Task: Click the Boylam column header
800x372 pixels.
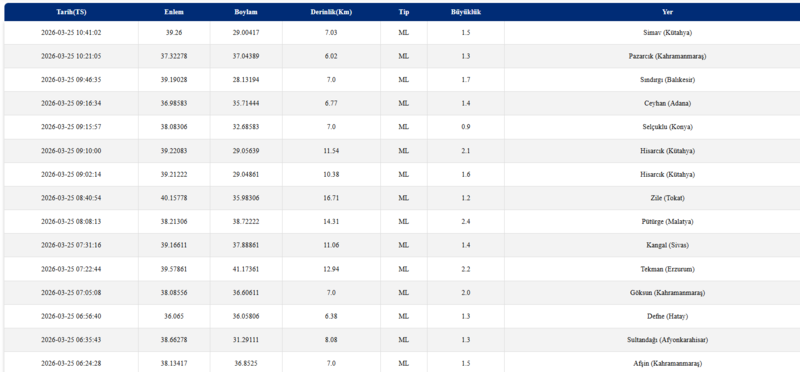Action: 246,12
